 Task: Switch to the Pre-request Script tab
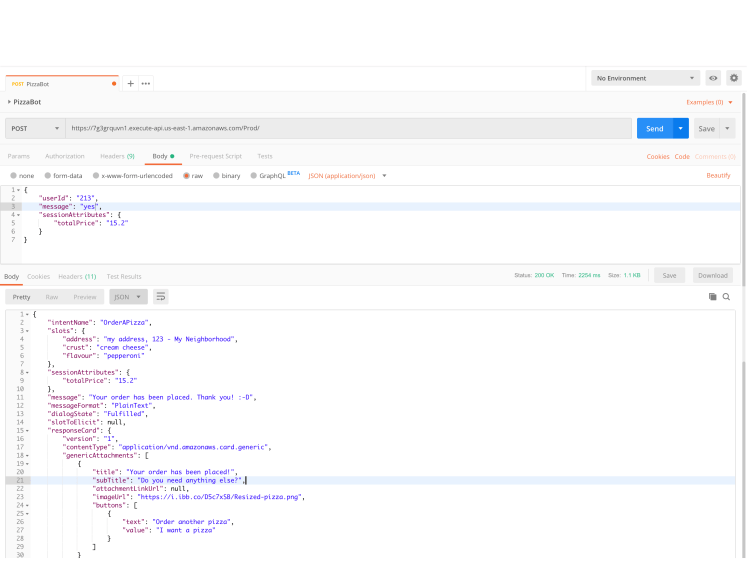(x=215, y=156)
